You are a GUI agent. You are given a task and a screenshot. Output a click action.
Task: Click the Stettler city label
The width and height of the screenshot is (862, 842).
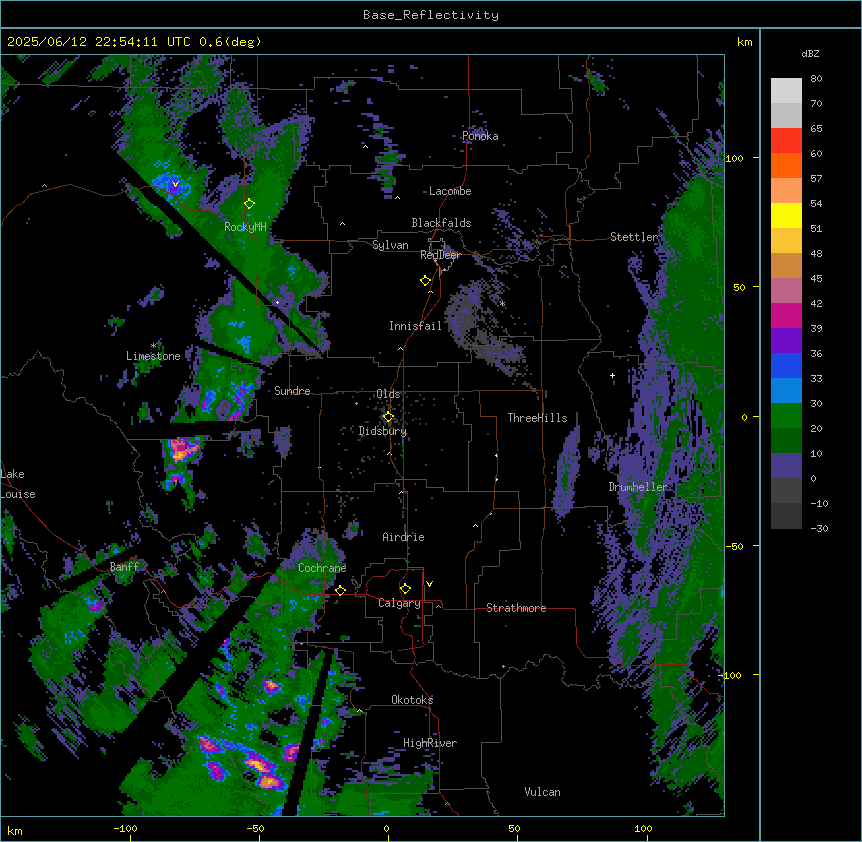[634, 237]
